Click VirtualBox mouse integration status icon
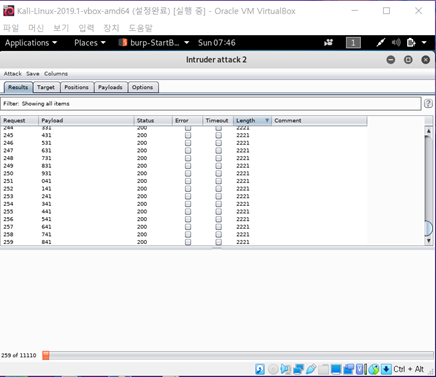Screen dimensions: 436x377 pos(374,369)
